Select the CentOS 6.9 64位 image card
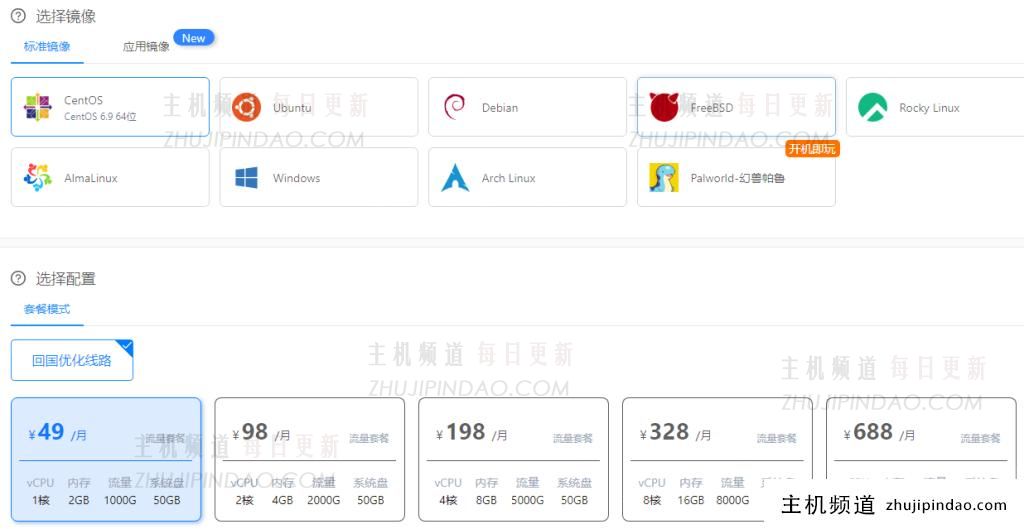 (x=110, y=107)
